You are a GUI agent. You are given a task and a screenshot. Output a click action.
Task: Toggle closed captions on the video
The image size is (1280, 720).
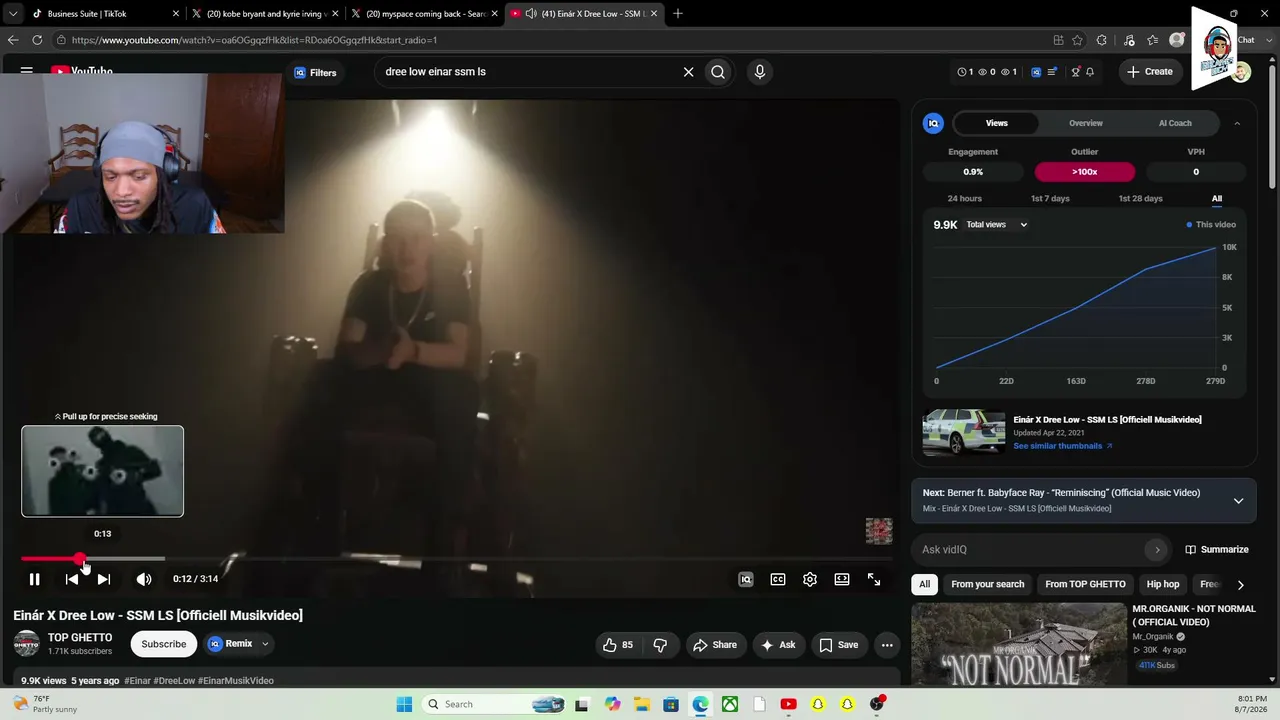778,579
